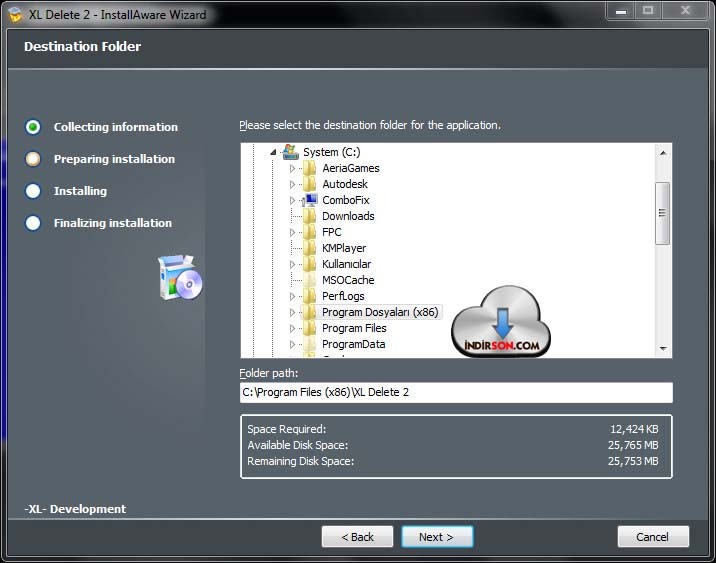This screenshot has height=563, width=716.
Task: Expand the Autodesk folder node
Action: pos(292,184)
